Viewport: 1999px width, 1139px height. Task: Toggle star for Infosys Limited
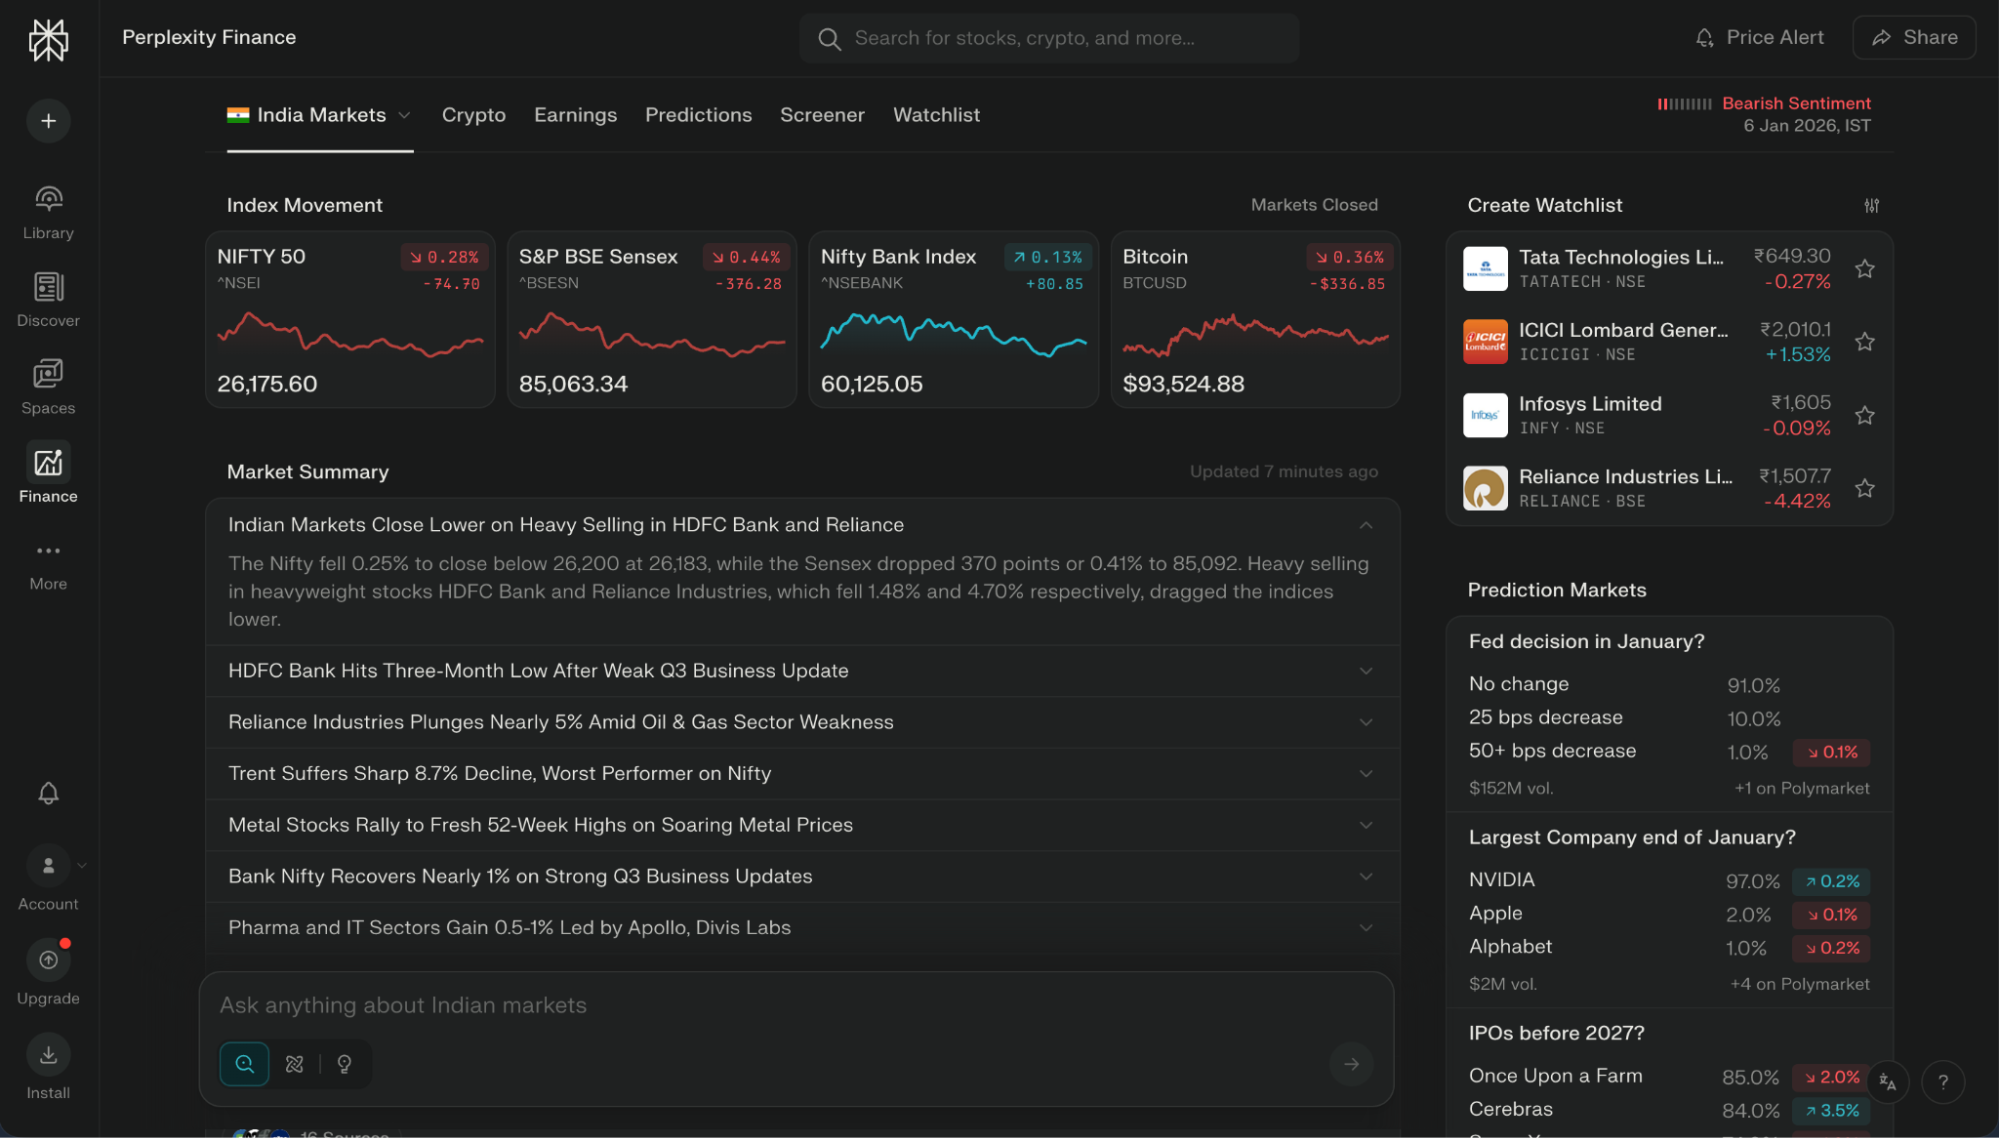coord(1864,415)
